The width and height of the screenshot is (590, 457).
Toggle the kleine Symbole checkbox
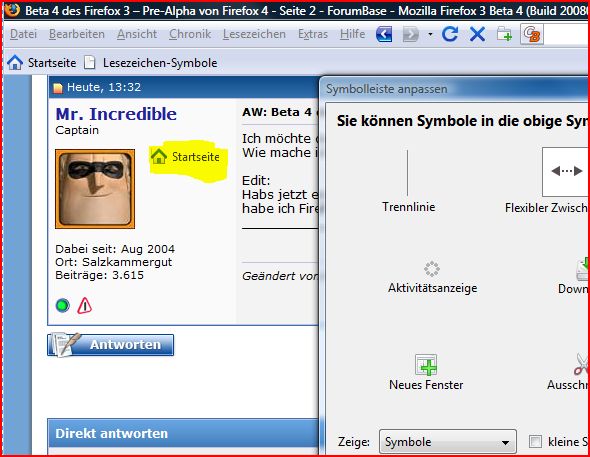click(535, 442)
